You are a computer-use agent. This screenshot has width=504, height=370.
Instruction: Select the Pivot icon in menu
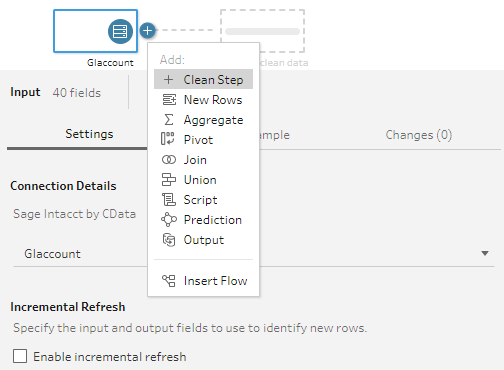pyautogui.click(x=168, y=139)
